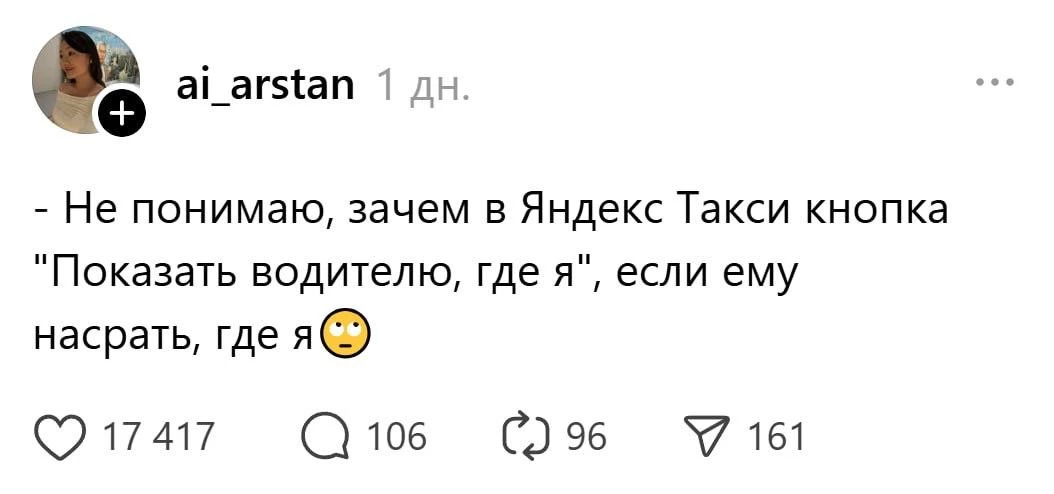Click the first line starting "Не понимаю"
The image size is (1054, 494).
[x=490, y=210]
